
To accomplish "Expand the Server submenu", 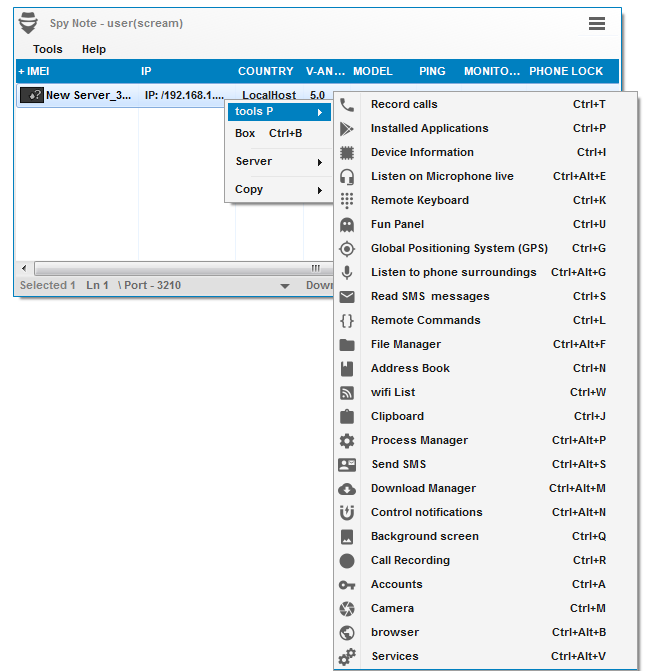I will point(278,161).
